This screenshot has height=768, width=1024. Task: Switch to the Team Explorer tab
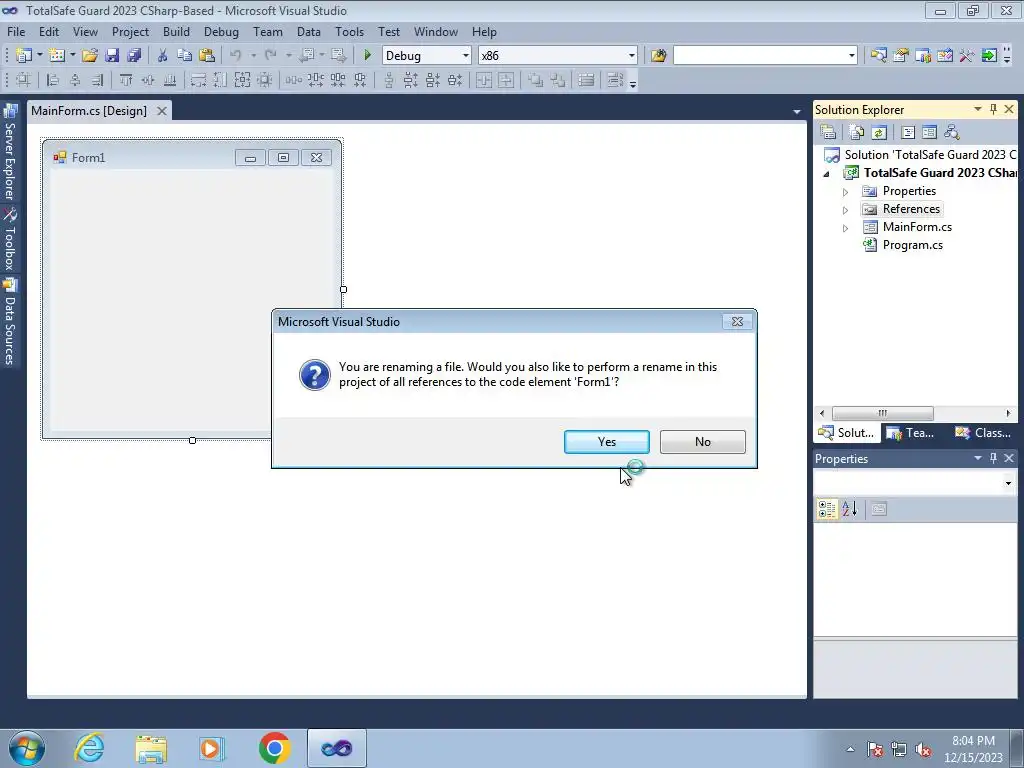911,433
